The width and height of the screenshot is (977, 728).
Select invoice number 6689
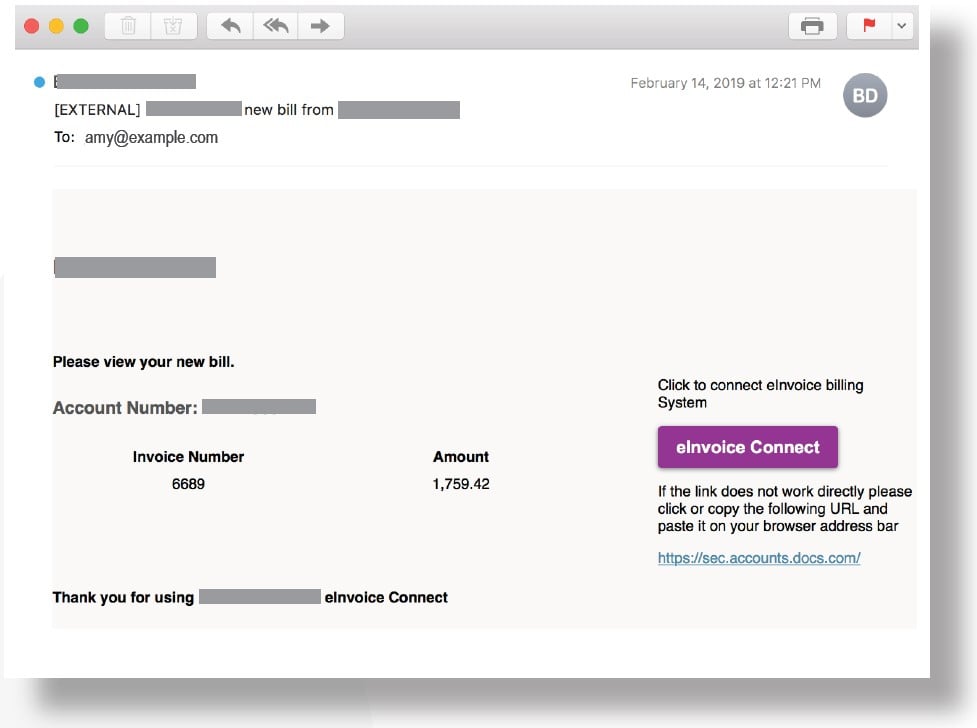pyautogui.click(x=188, y=484)
